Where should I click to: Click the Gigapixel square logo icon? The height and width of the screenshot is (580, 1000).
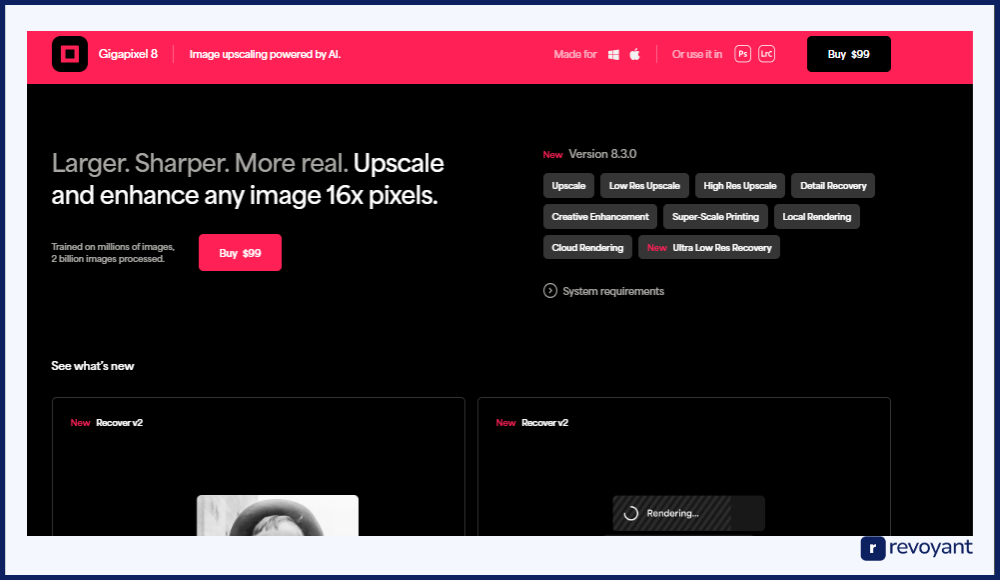70,54
